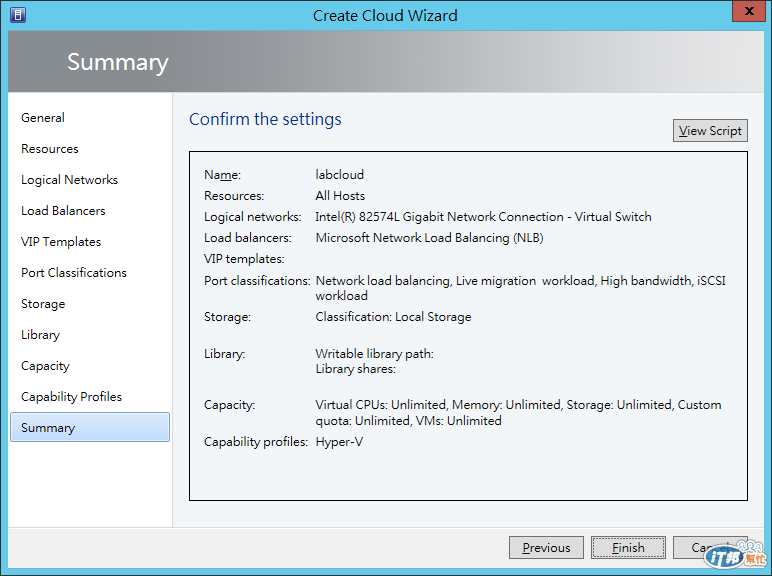This screenshot has width=772, height=576.
Task: Select the Storage wizard step
Action: click(43, 304)
